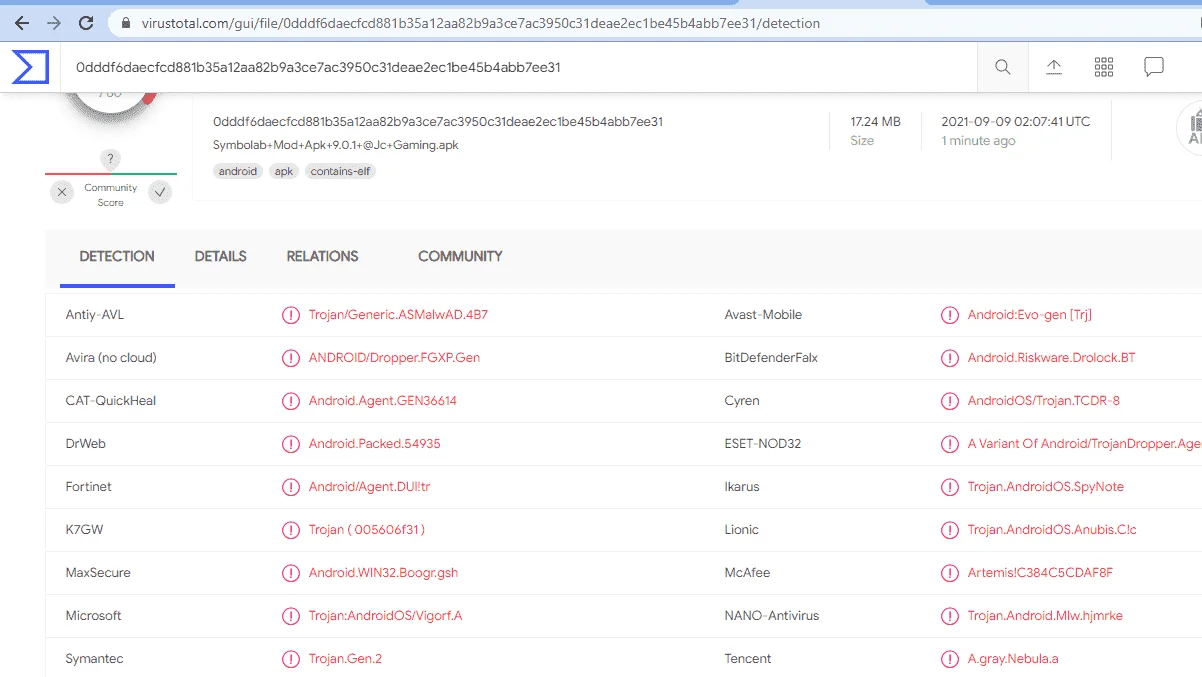Click alert icon beside Trojan.AndroidOS.SpyNote

click(x=949, y=487)
